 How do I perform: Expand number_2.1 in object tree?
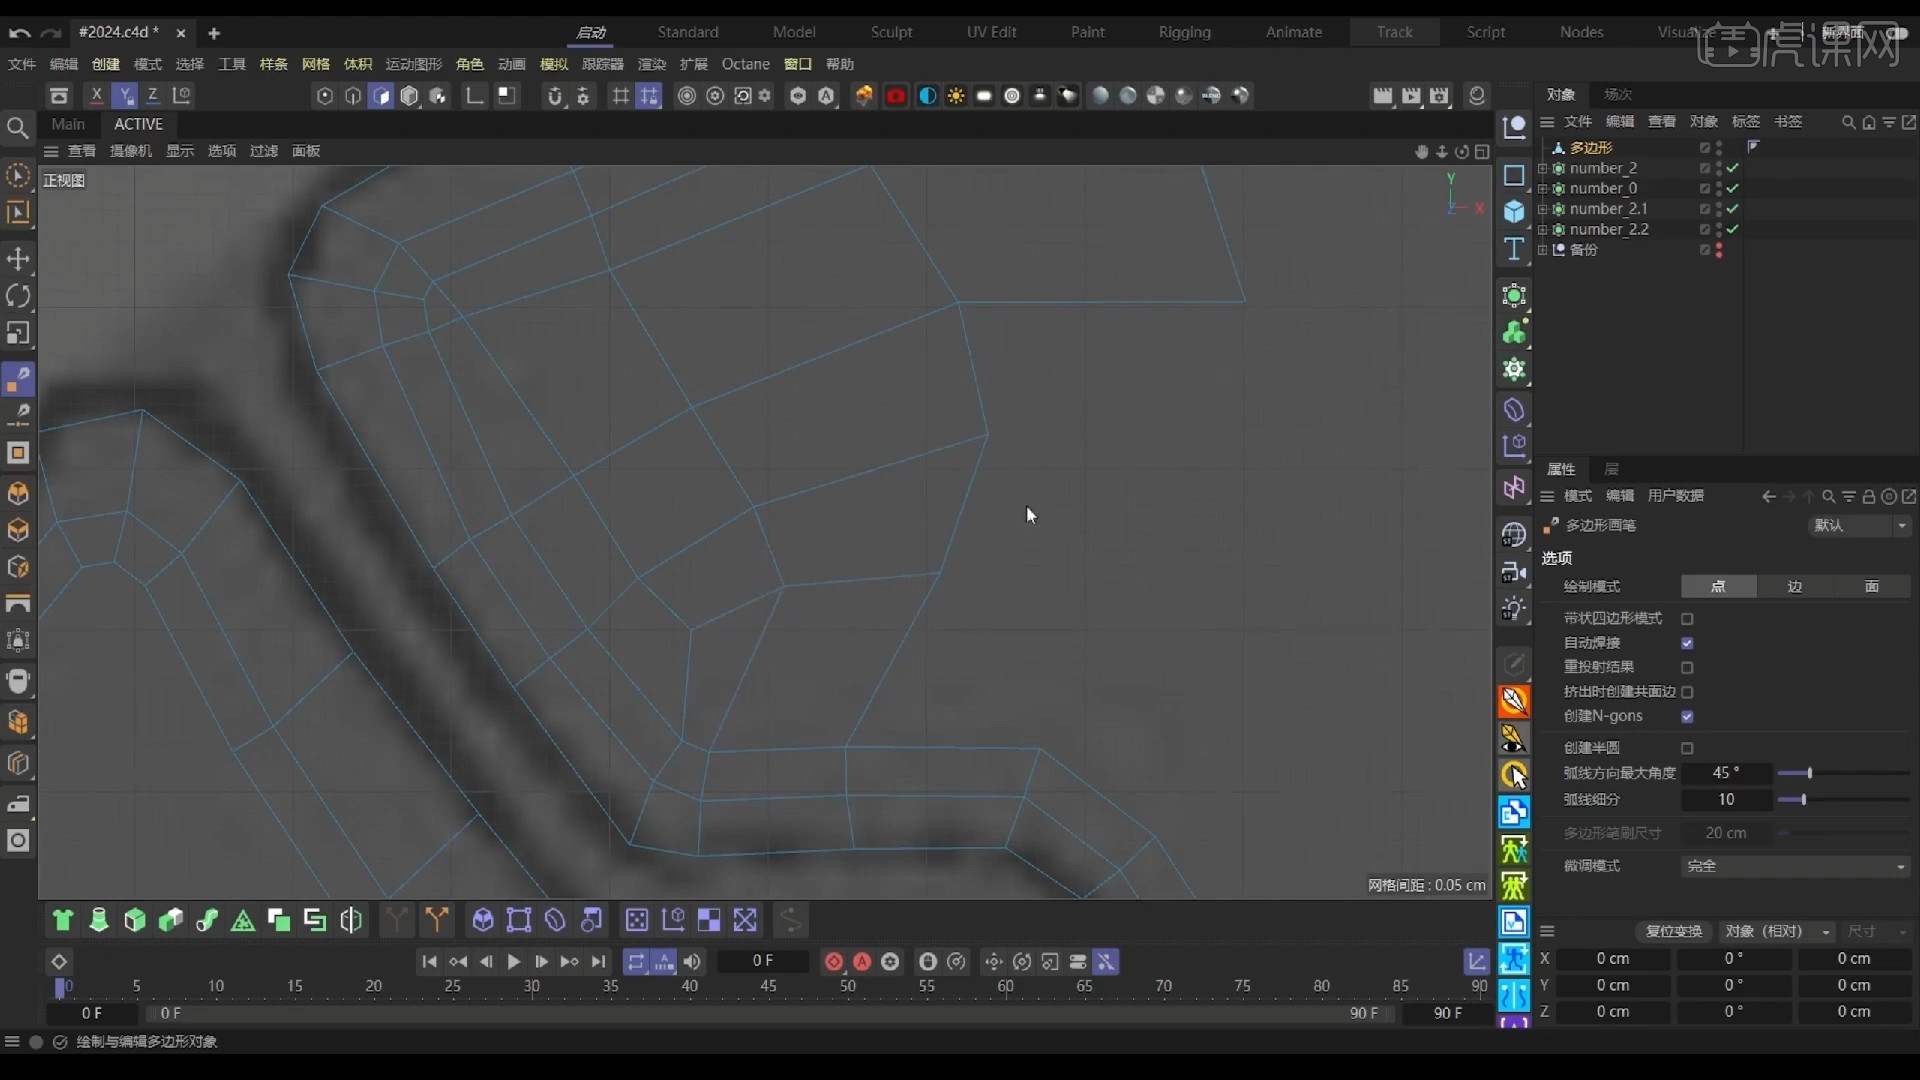1543,209
